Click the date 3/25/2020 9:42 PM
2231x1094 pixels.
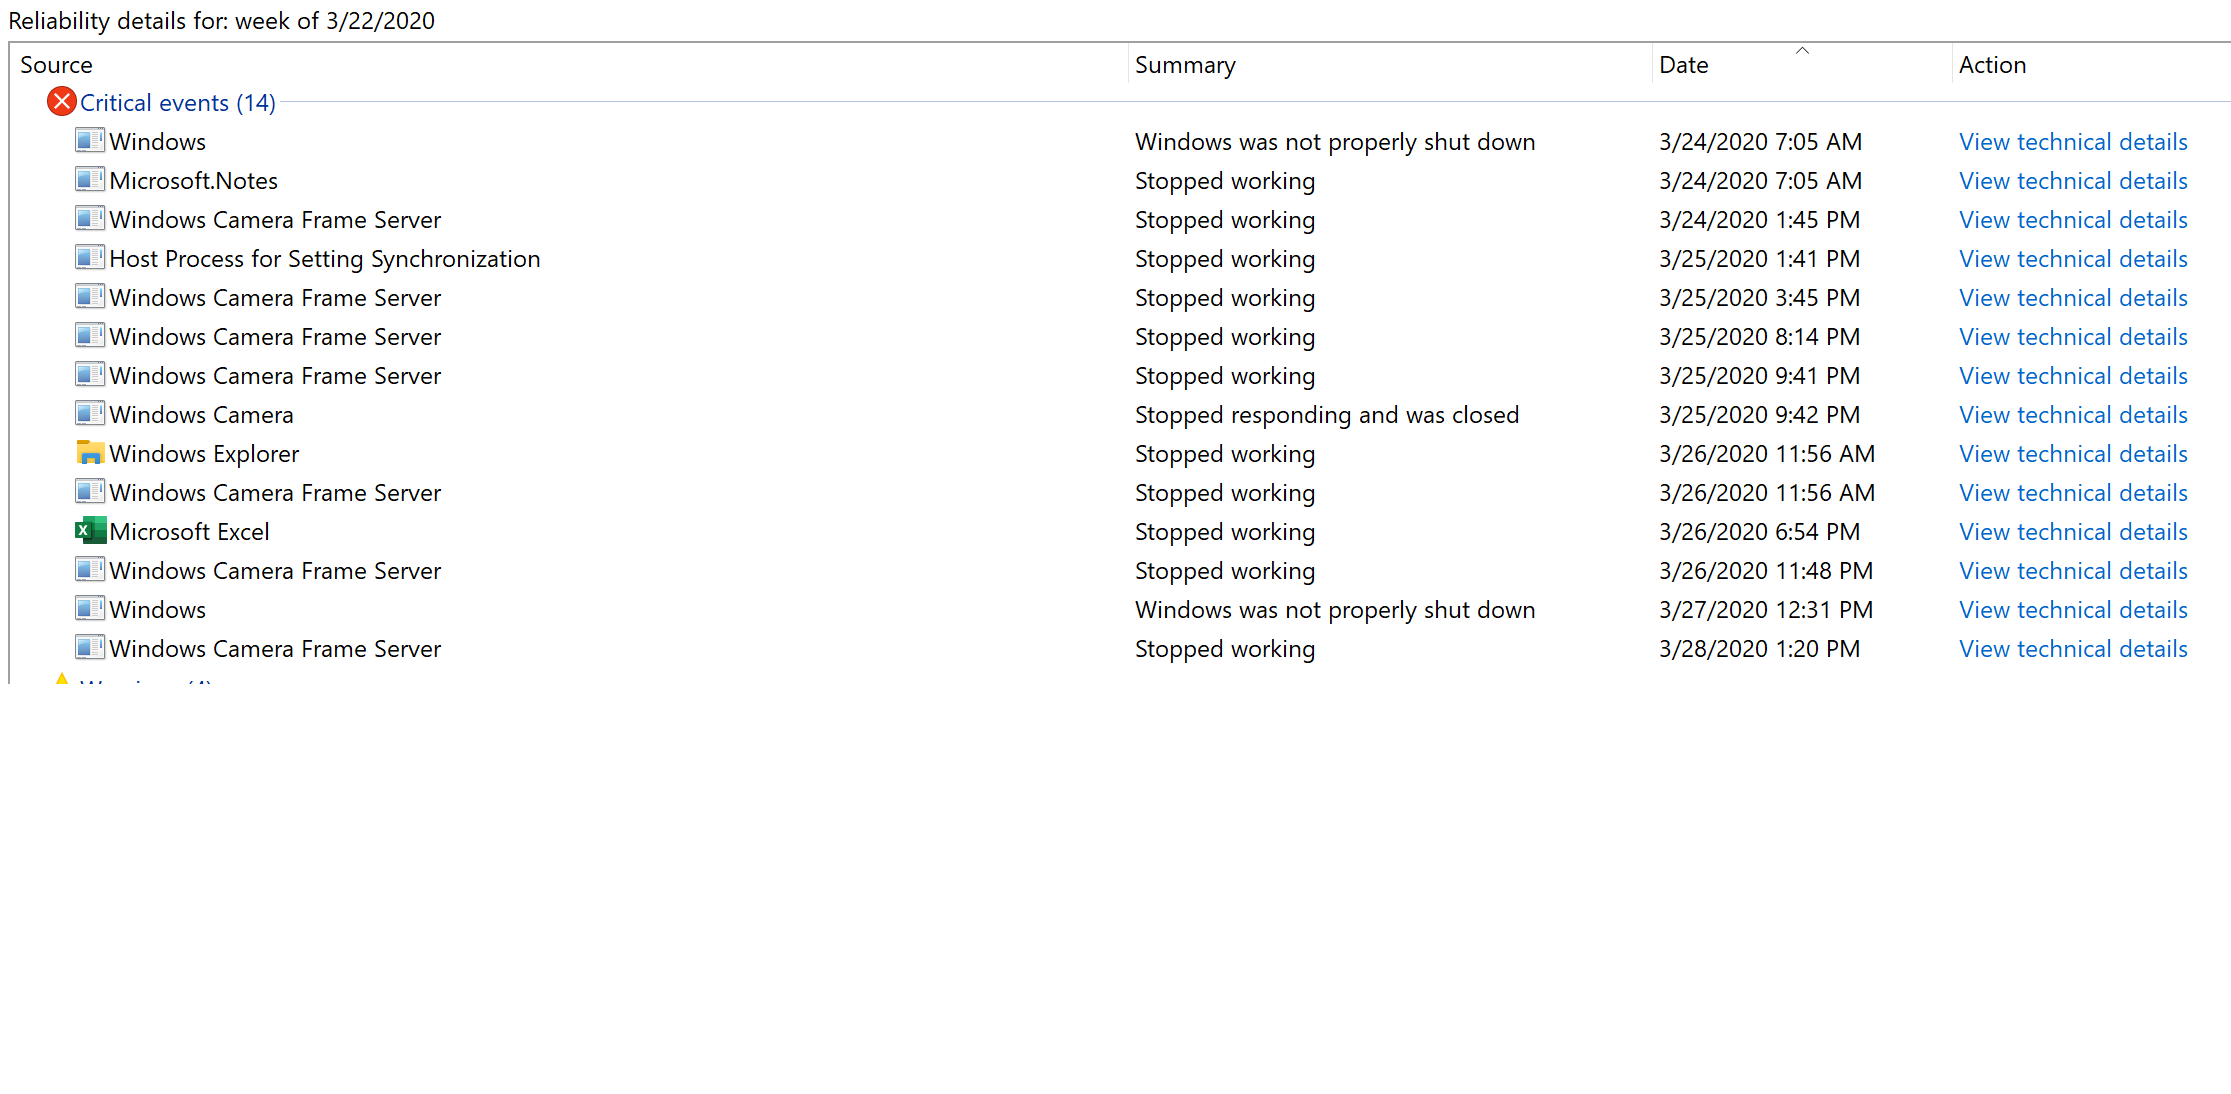pyautogui.click(x=1759, y=415)
